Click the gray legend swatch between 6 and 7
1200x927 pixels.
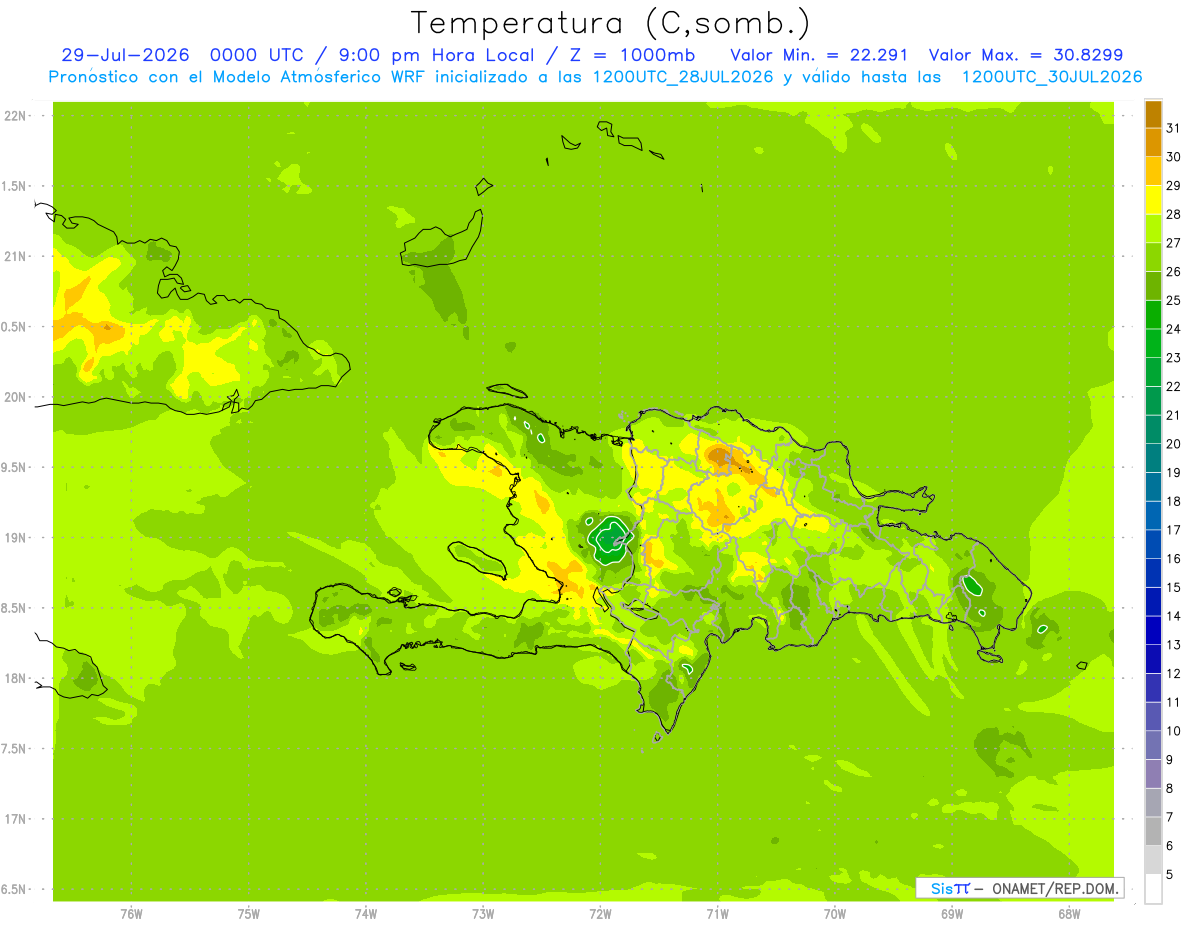[x=1153, y=832]
